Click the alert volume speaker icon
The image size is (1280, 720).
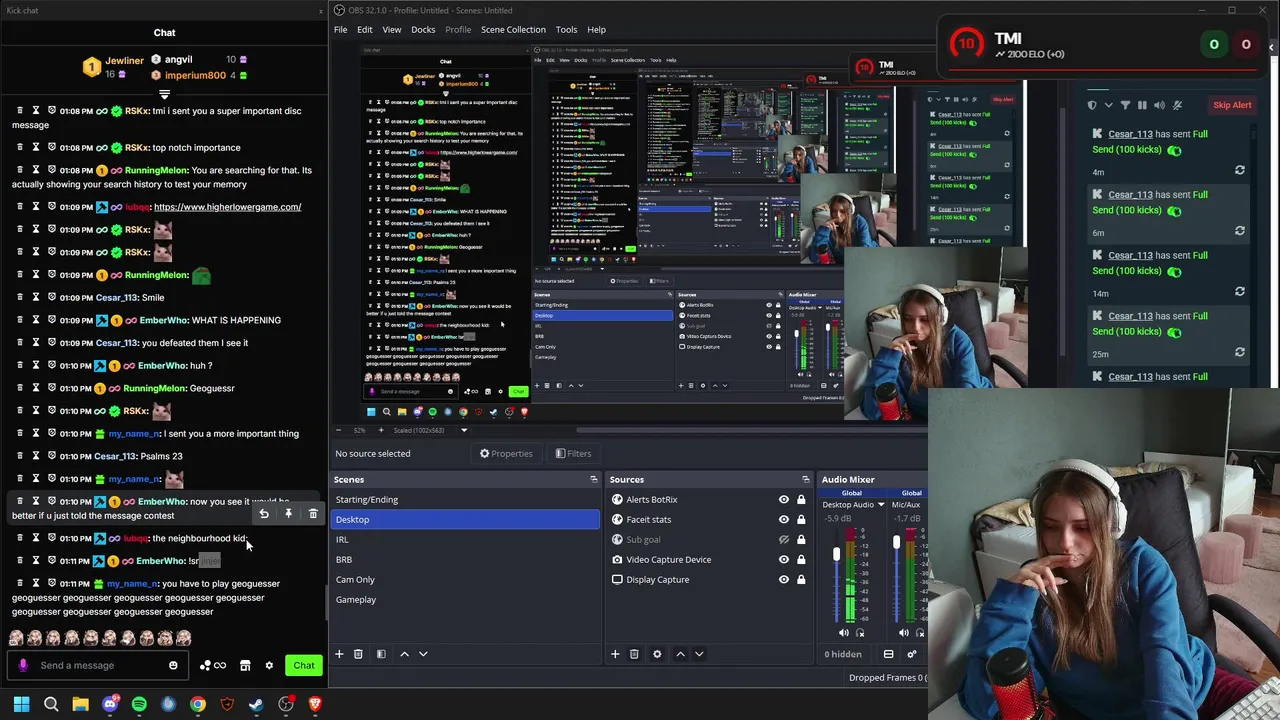pos(1159,105)
